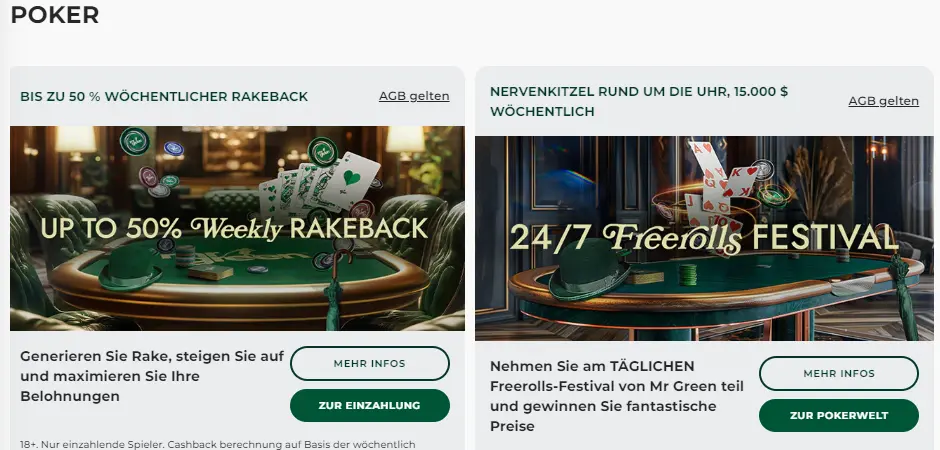This screenshot has width=940, height=450.
Task: Click the POKER section heading
Action: [x=55, y=15]
